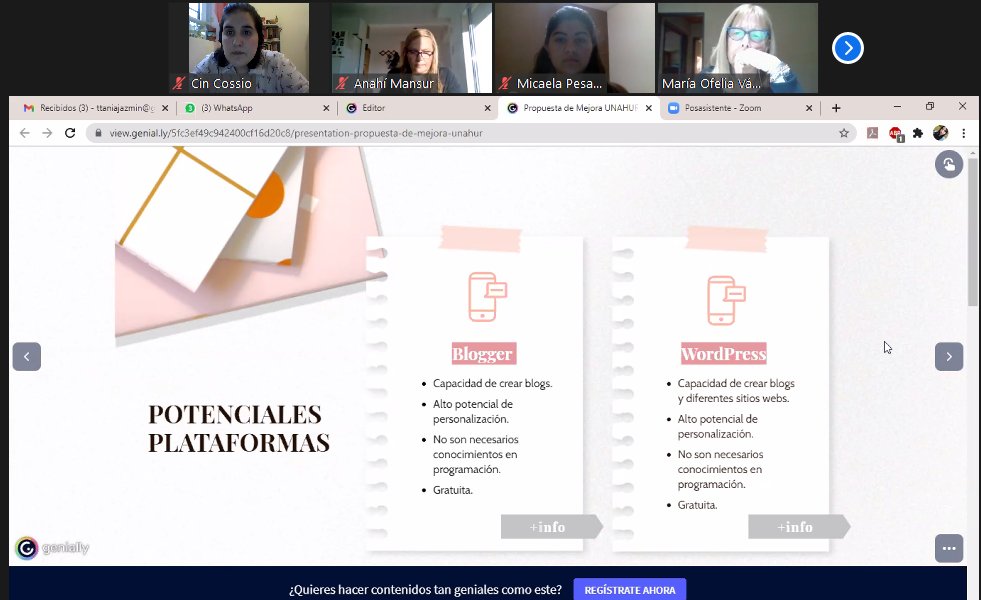Open +info on the Blogger card

tap(552, 527)
